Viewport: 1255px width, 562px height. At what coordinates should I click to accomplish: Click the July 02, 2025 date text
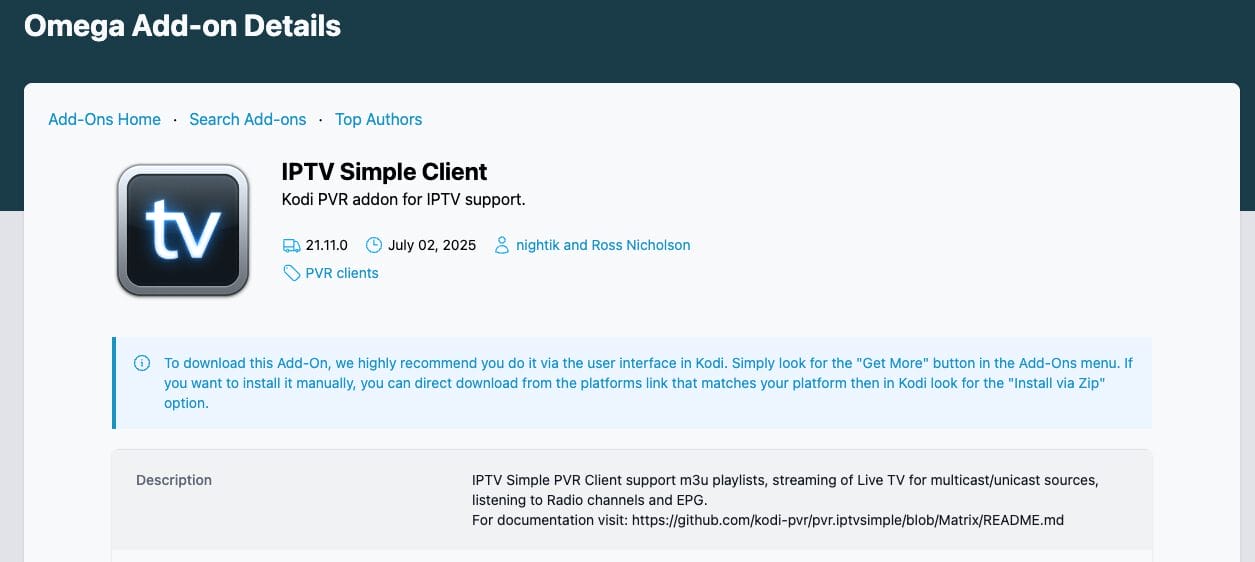432,245
